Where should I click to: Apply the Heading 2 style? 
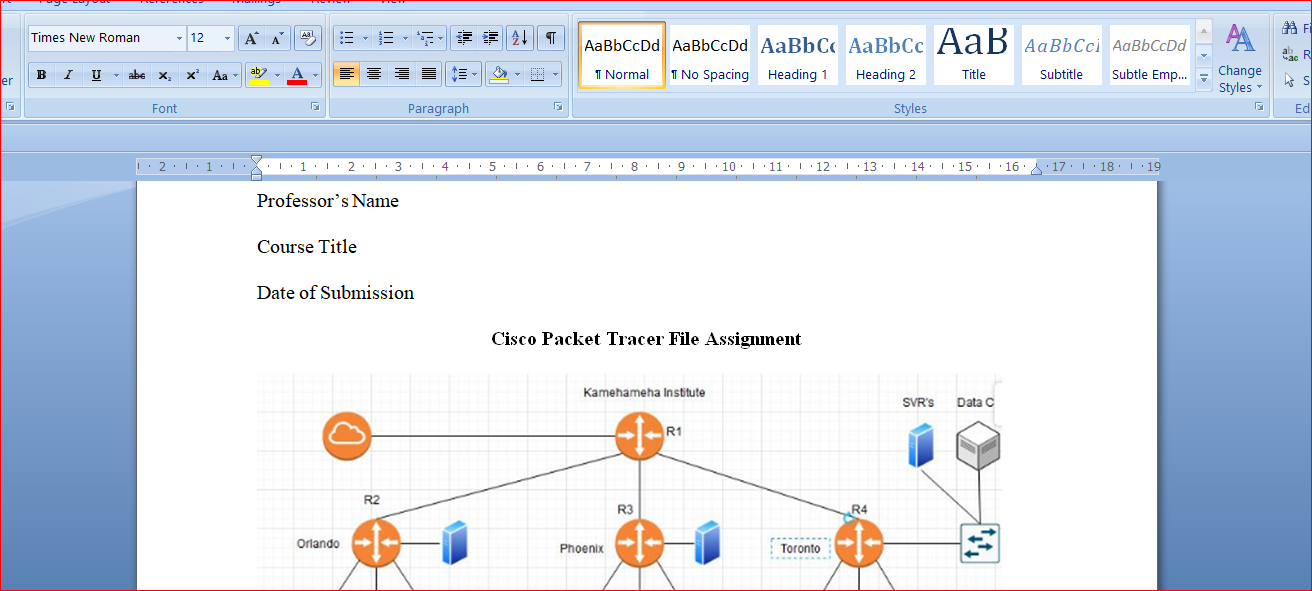tap(886, 55)
